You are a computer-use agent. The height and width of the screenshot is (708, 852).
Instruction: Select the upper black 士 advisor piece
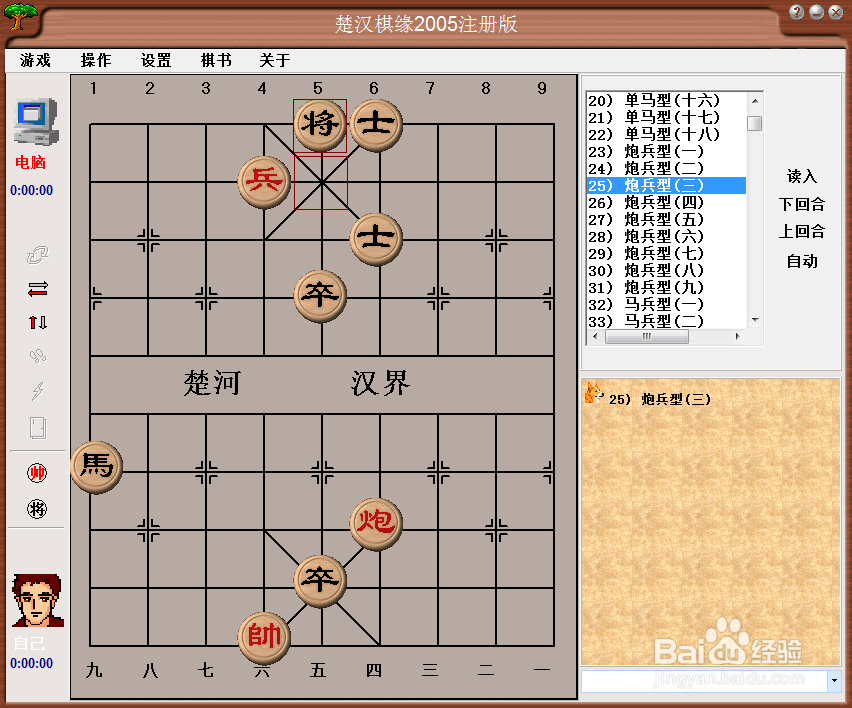pyautogui.click(x=376, y=125)
